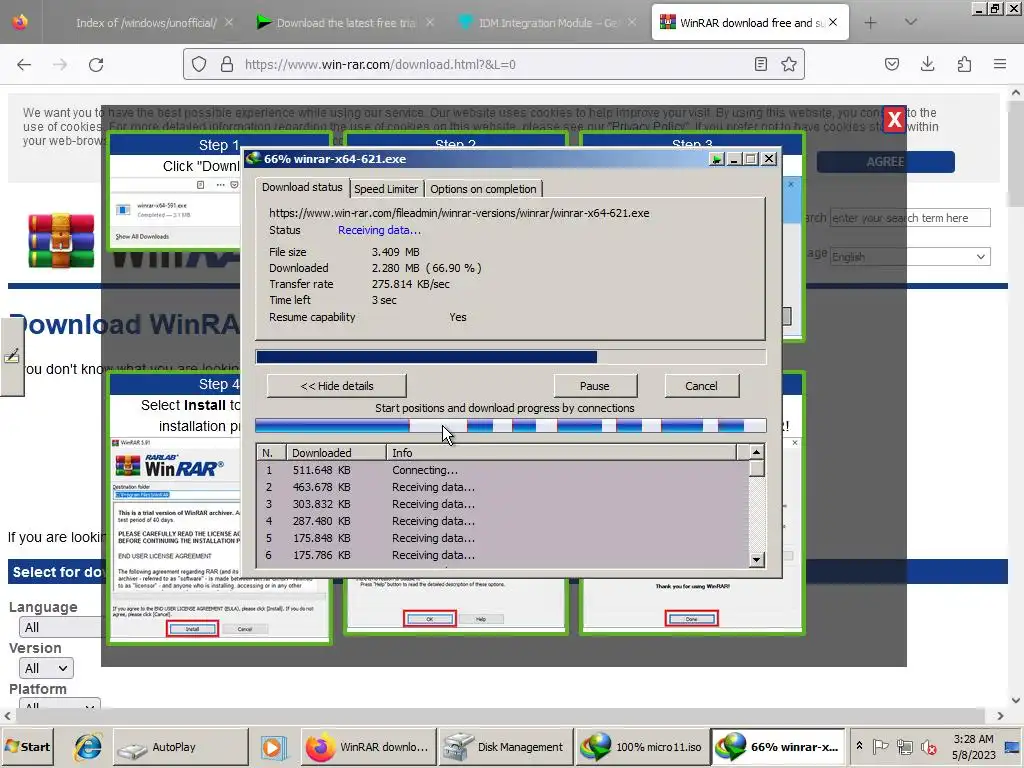Click the WinRAR books logo
Image resolution: width=1024 pixels, height=768 pixels.
(x=61, y=240)
